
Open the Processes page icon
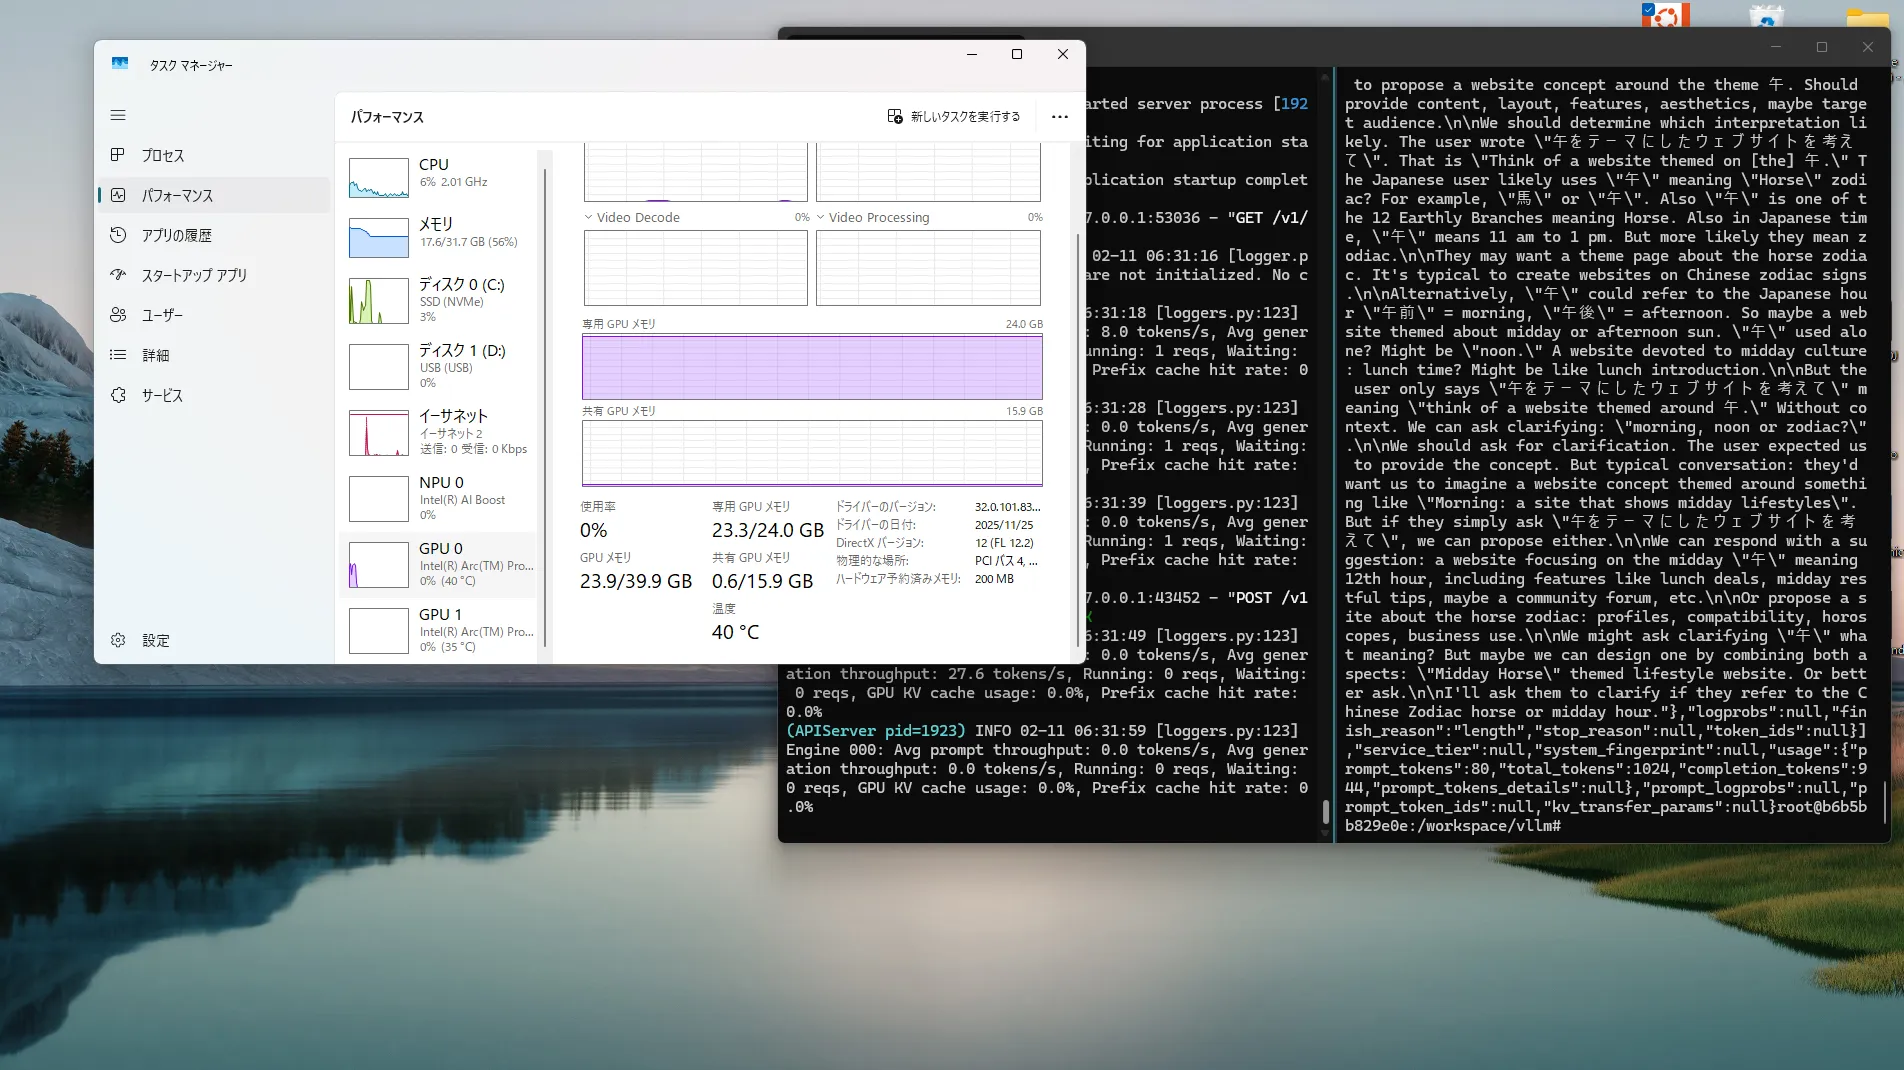pos(118,155)
